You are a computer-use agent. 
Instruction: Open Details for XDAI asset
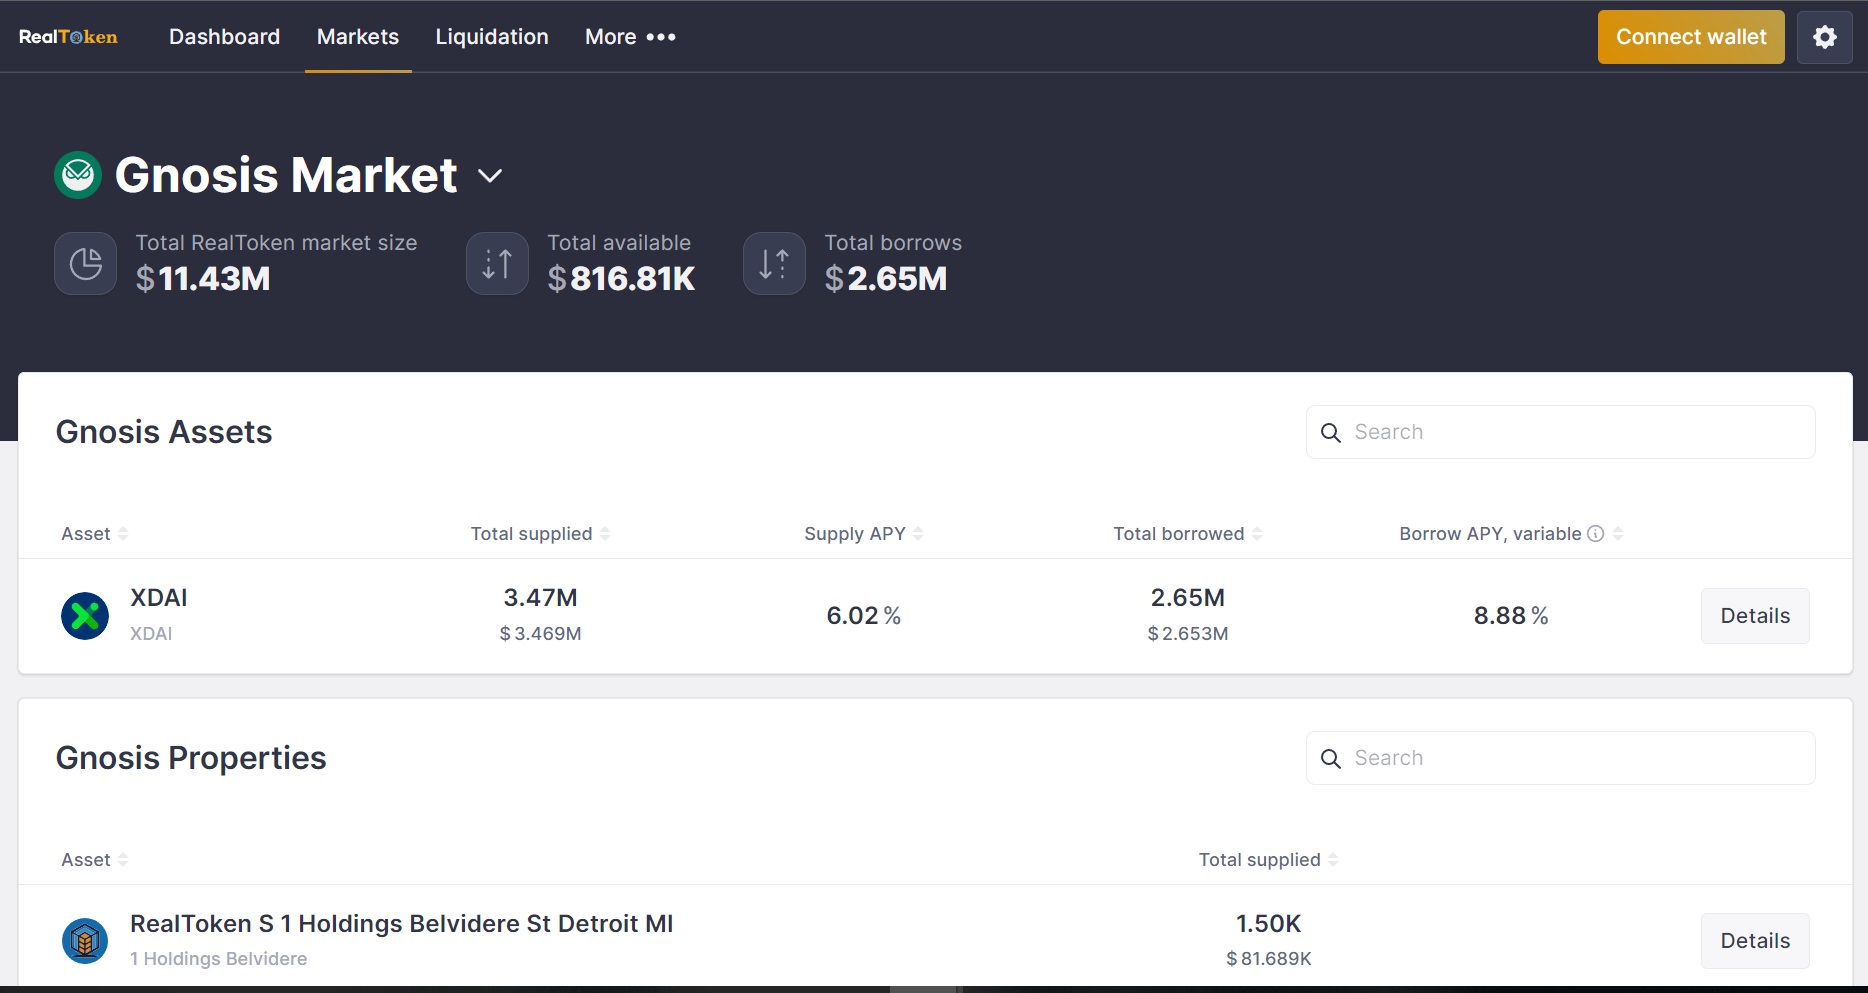click(x=1754, y=616)
